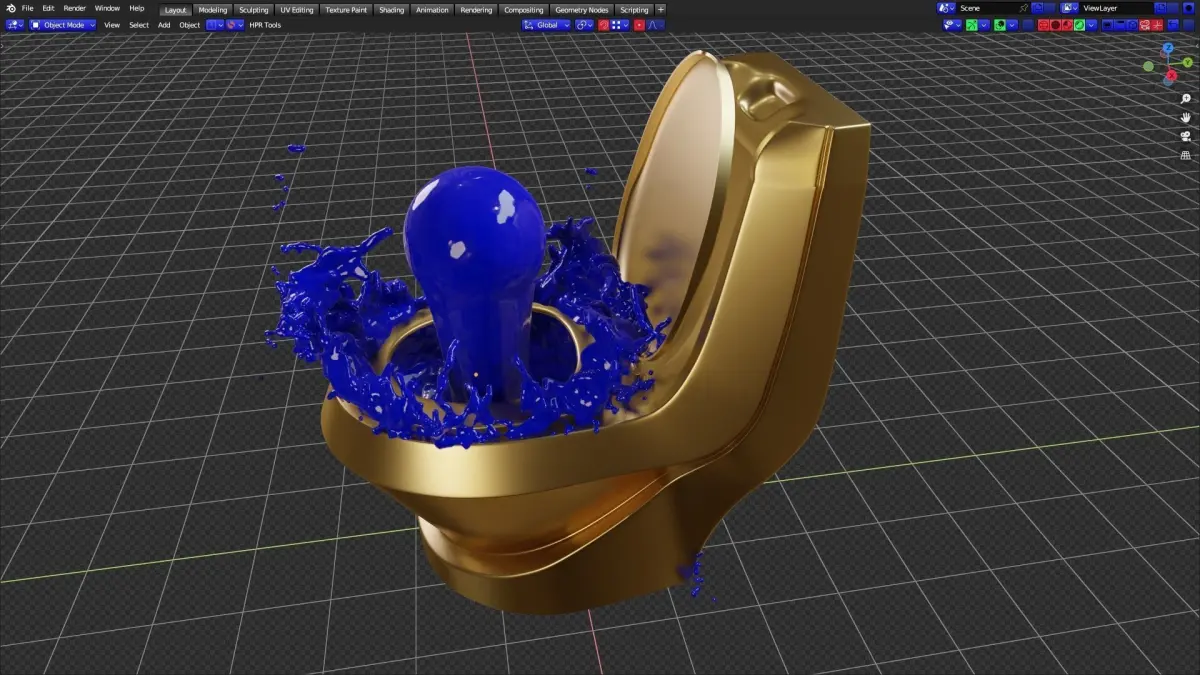This screenshot has width=1200, height=675.
Task: Set viewport shading to rendered
Action: tap(1079, 25)
